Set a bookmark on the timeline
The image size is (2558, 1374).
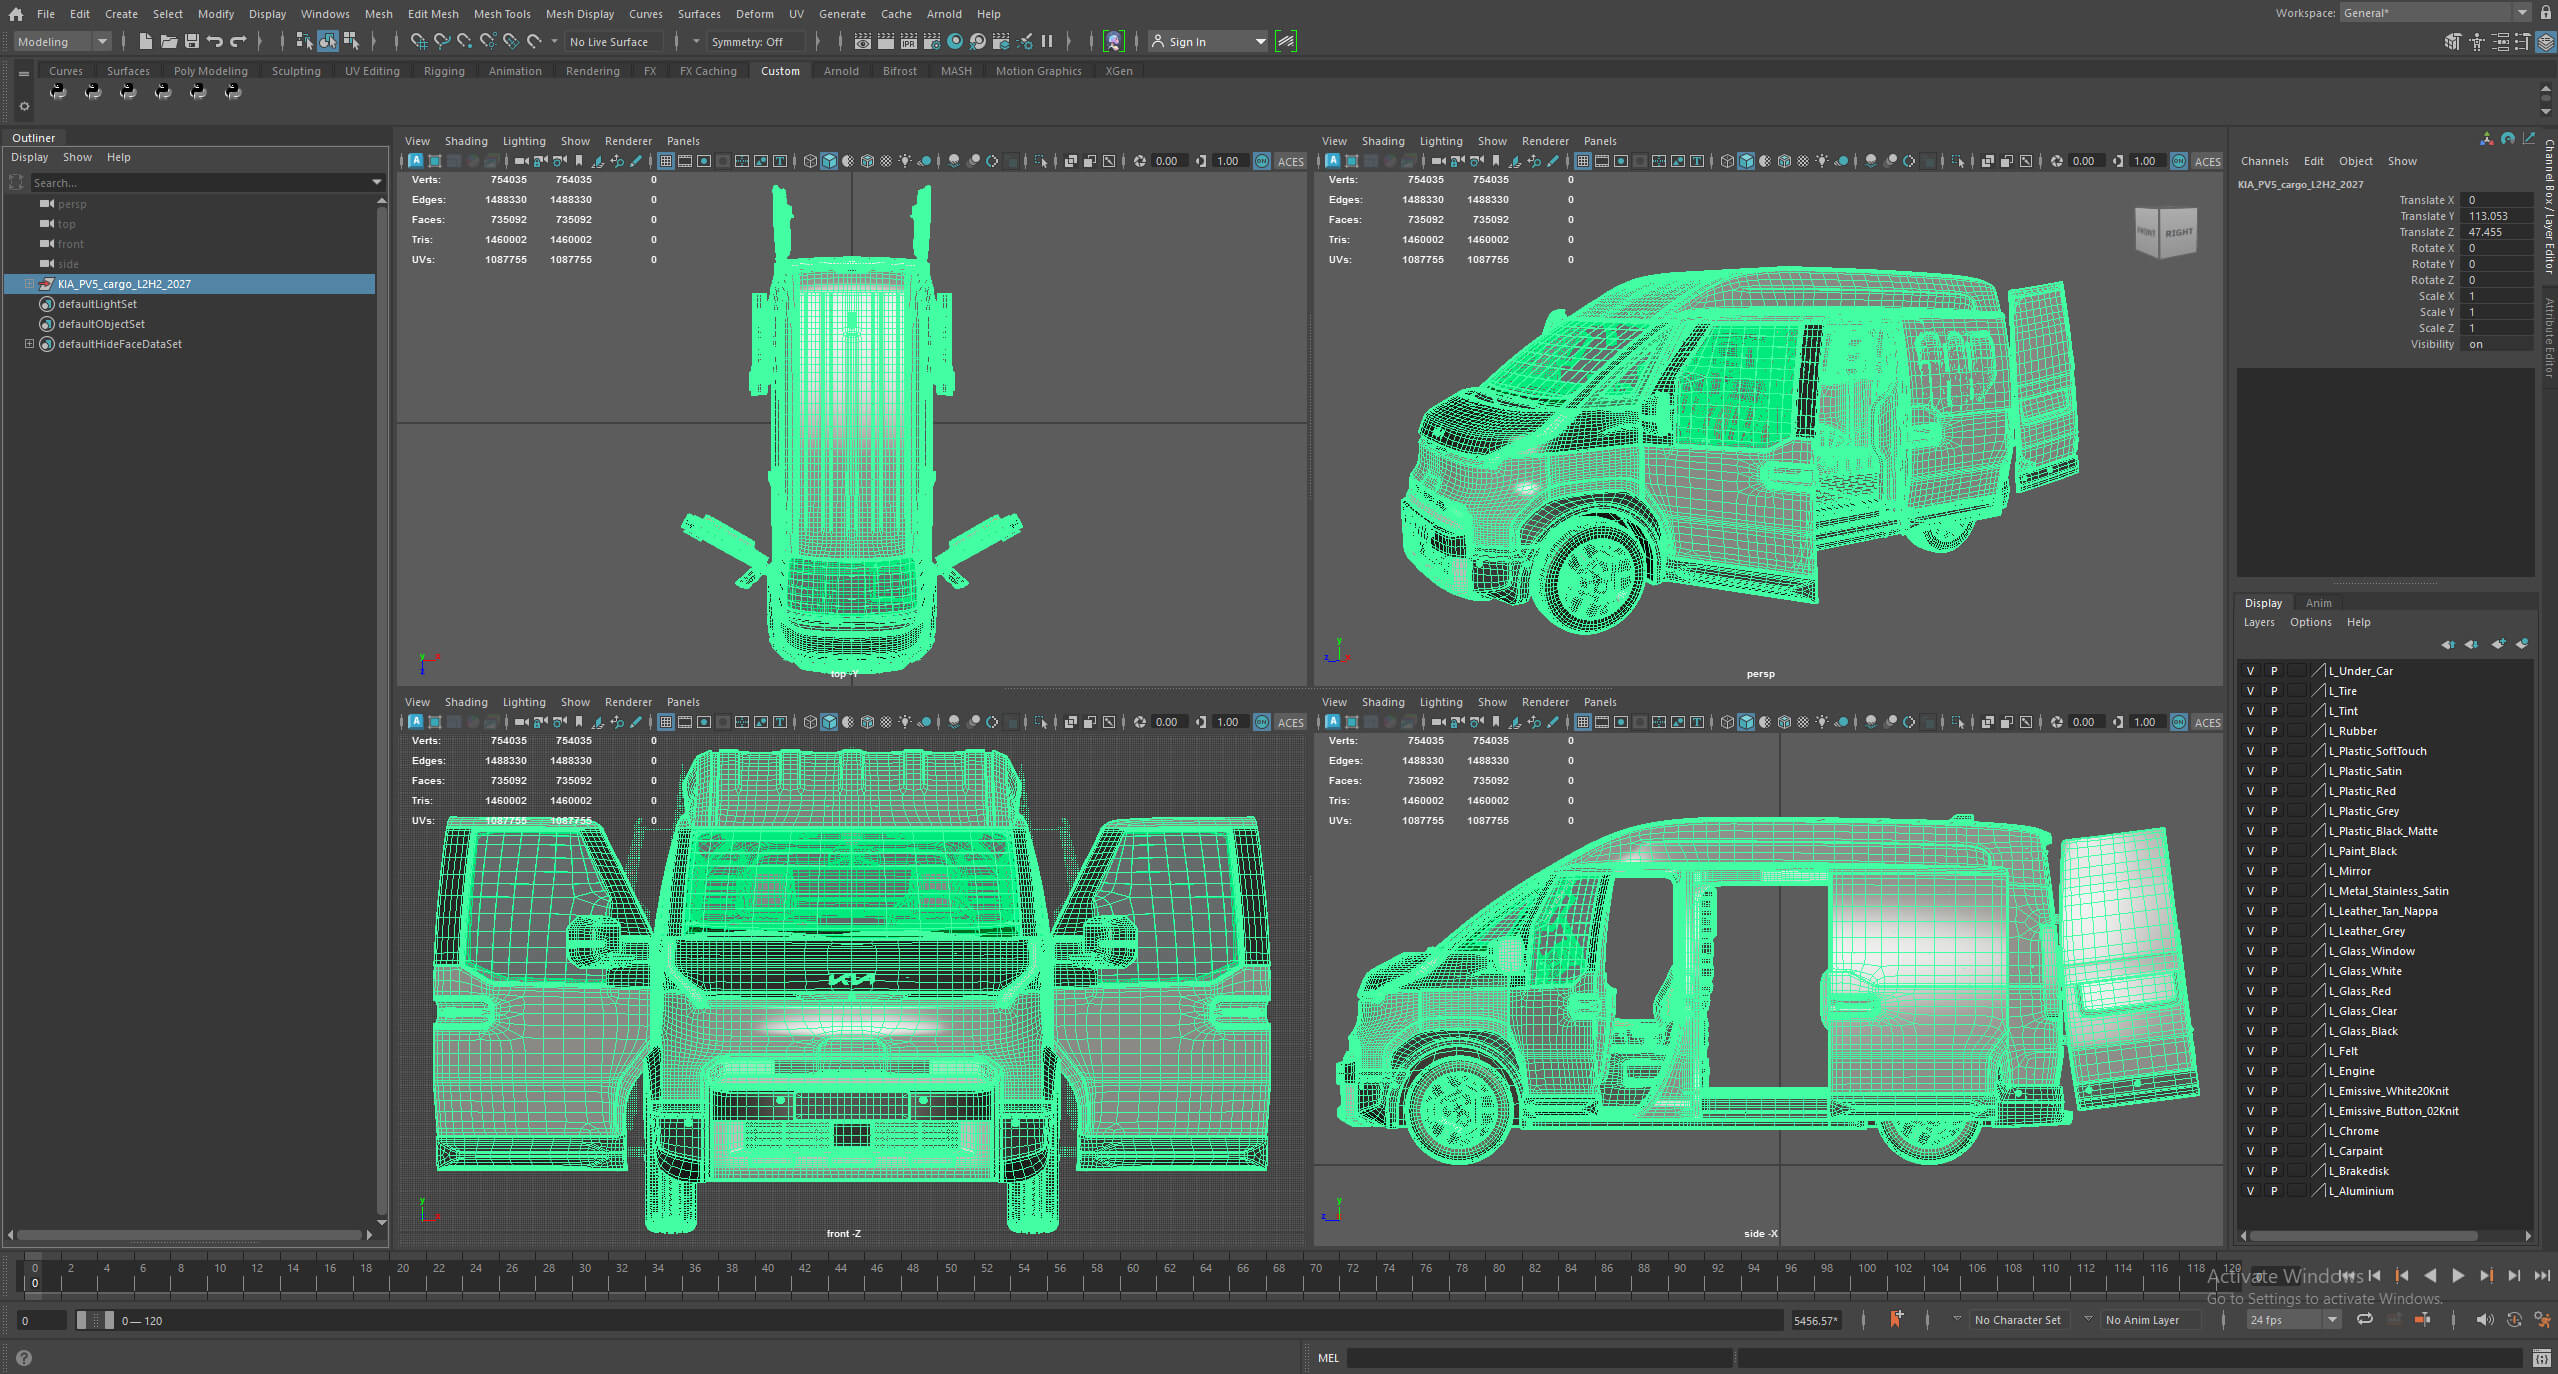point(1895,1319)
